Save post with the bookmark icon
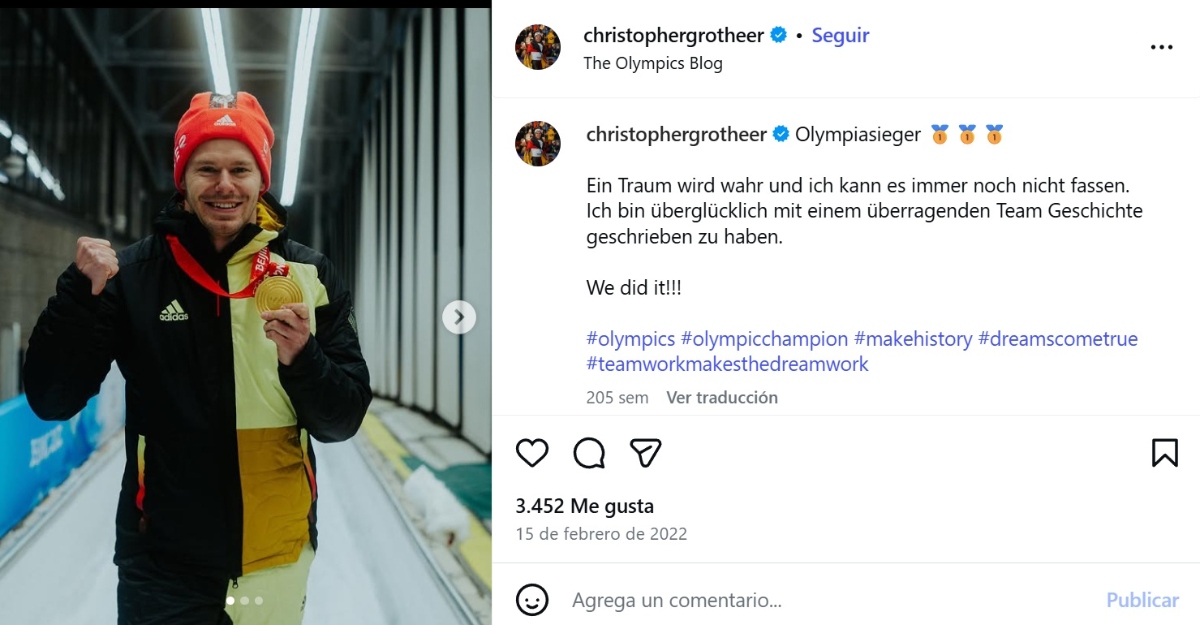The image size is (1200, 625). point(1165,453)
